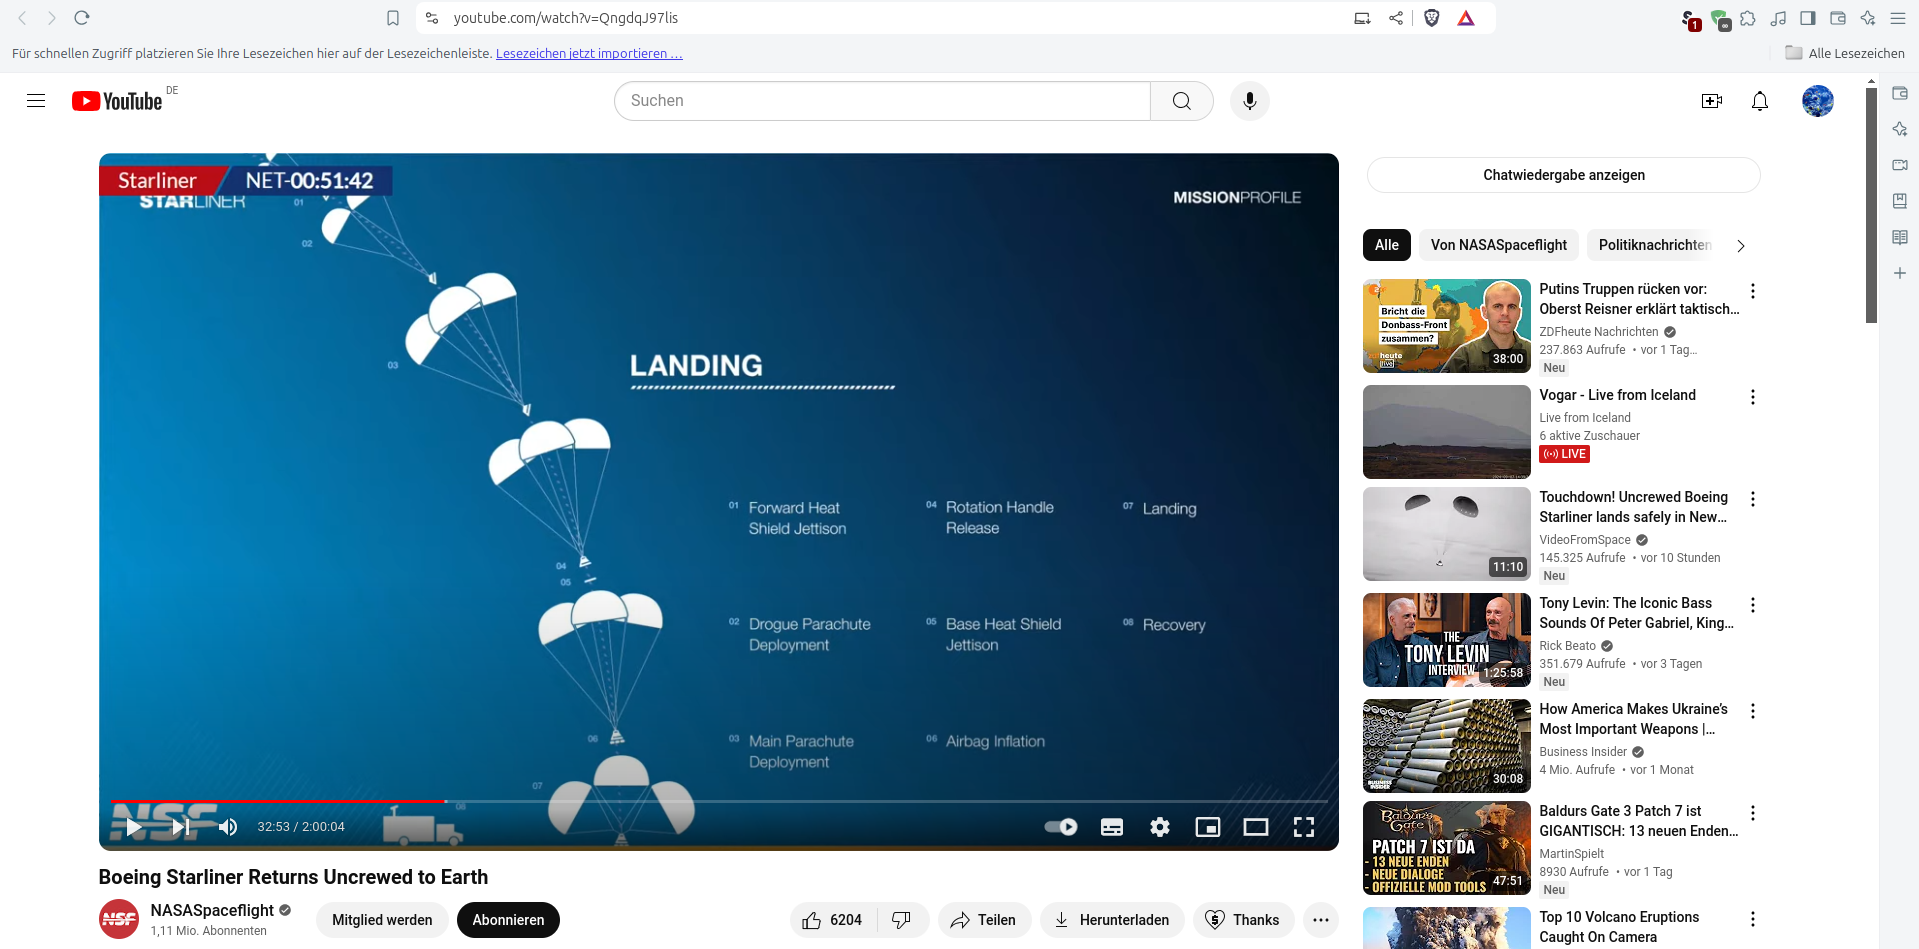Open the account avatar menu
Image resolution: width=1919 pixels, height=949 pixels.
tap(1818, 101)
